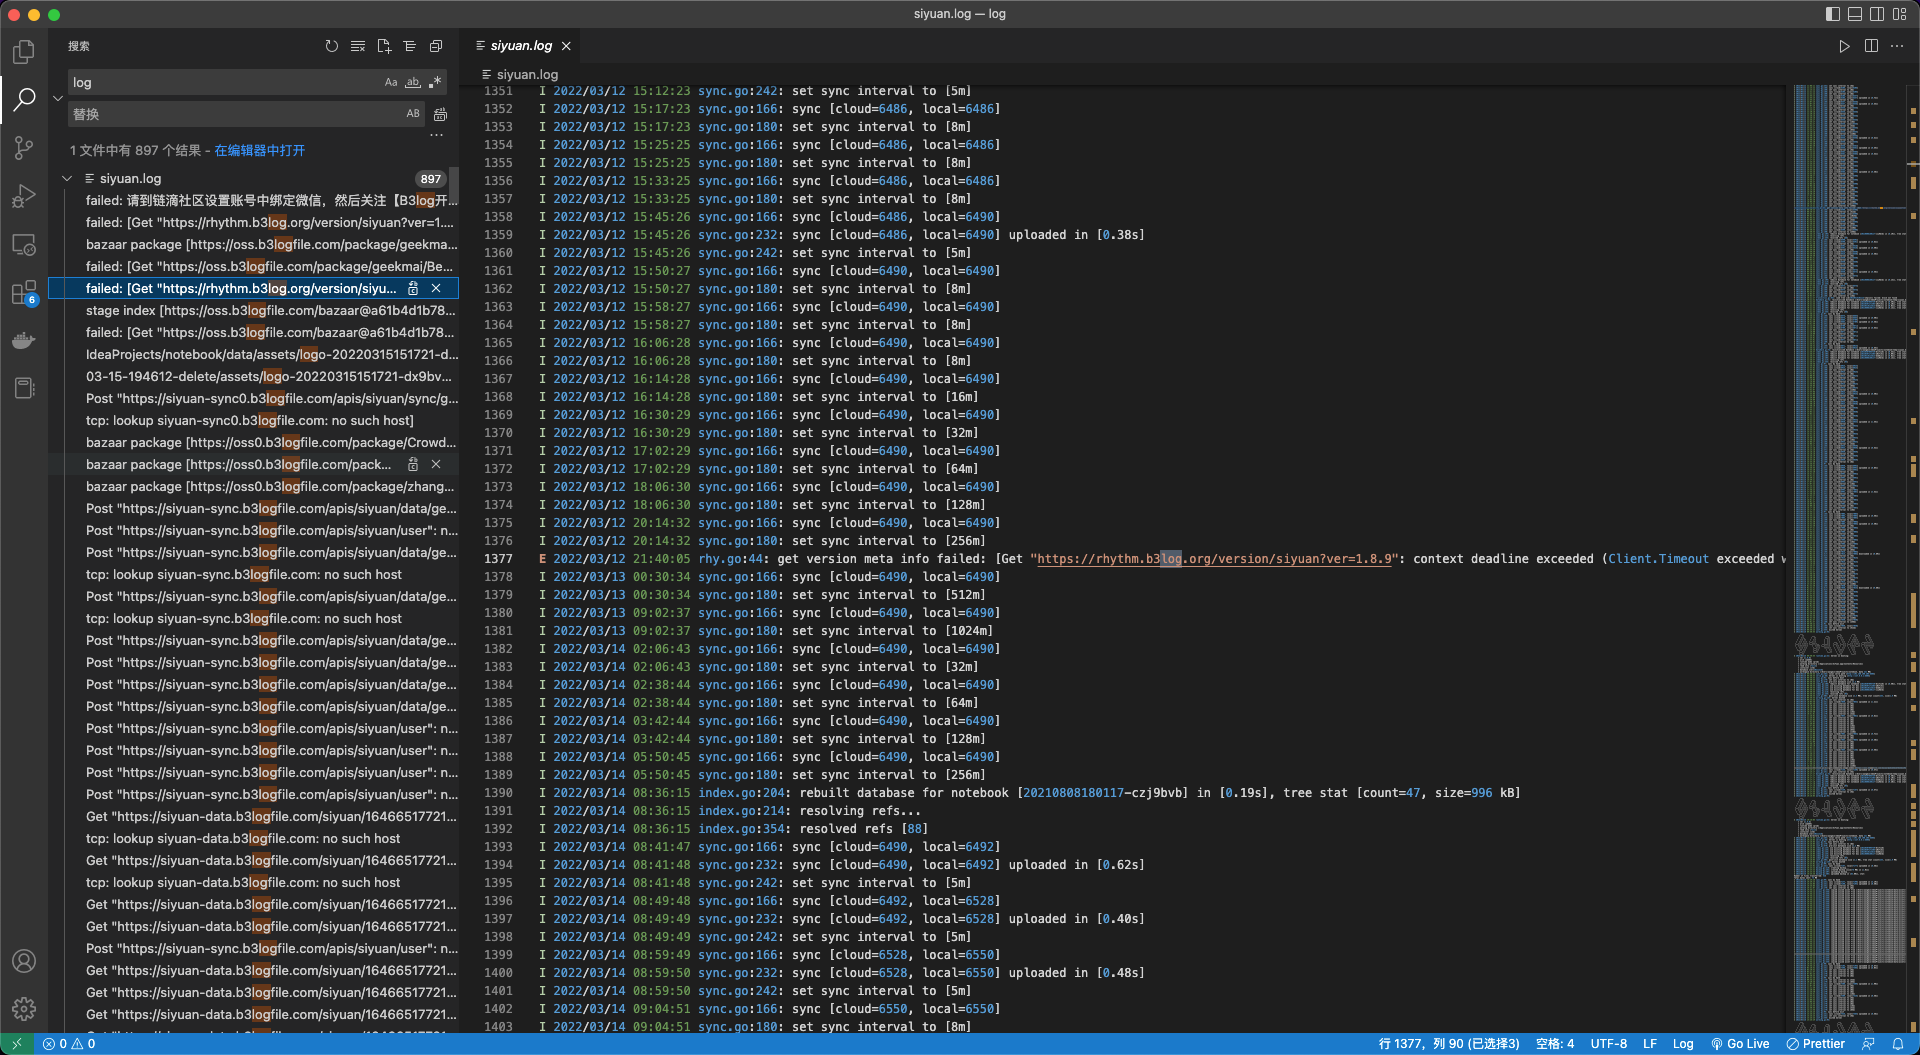Toggle Match Case in search box
This screenshot has height=1055, width=1920.
click(391, 83)
